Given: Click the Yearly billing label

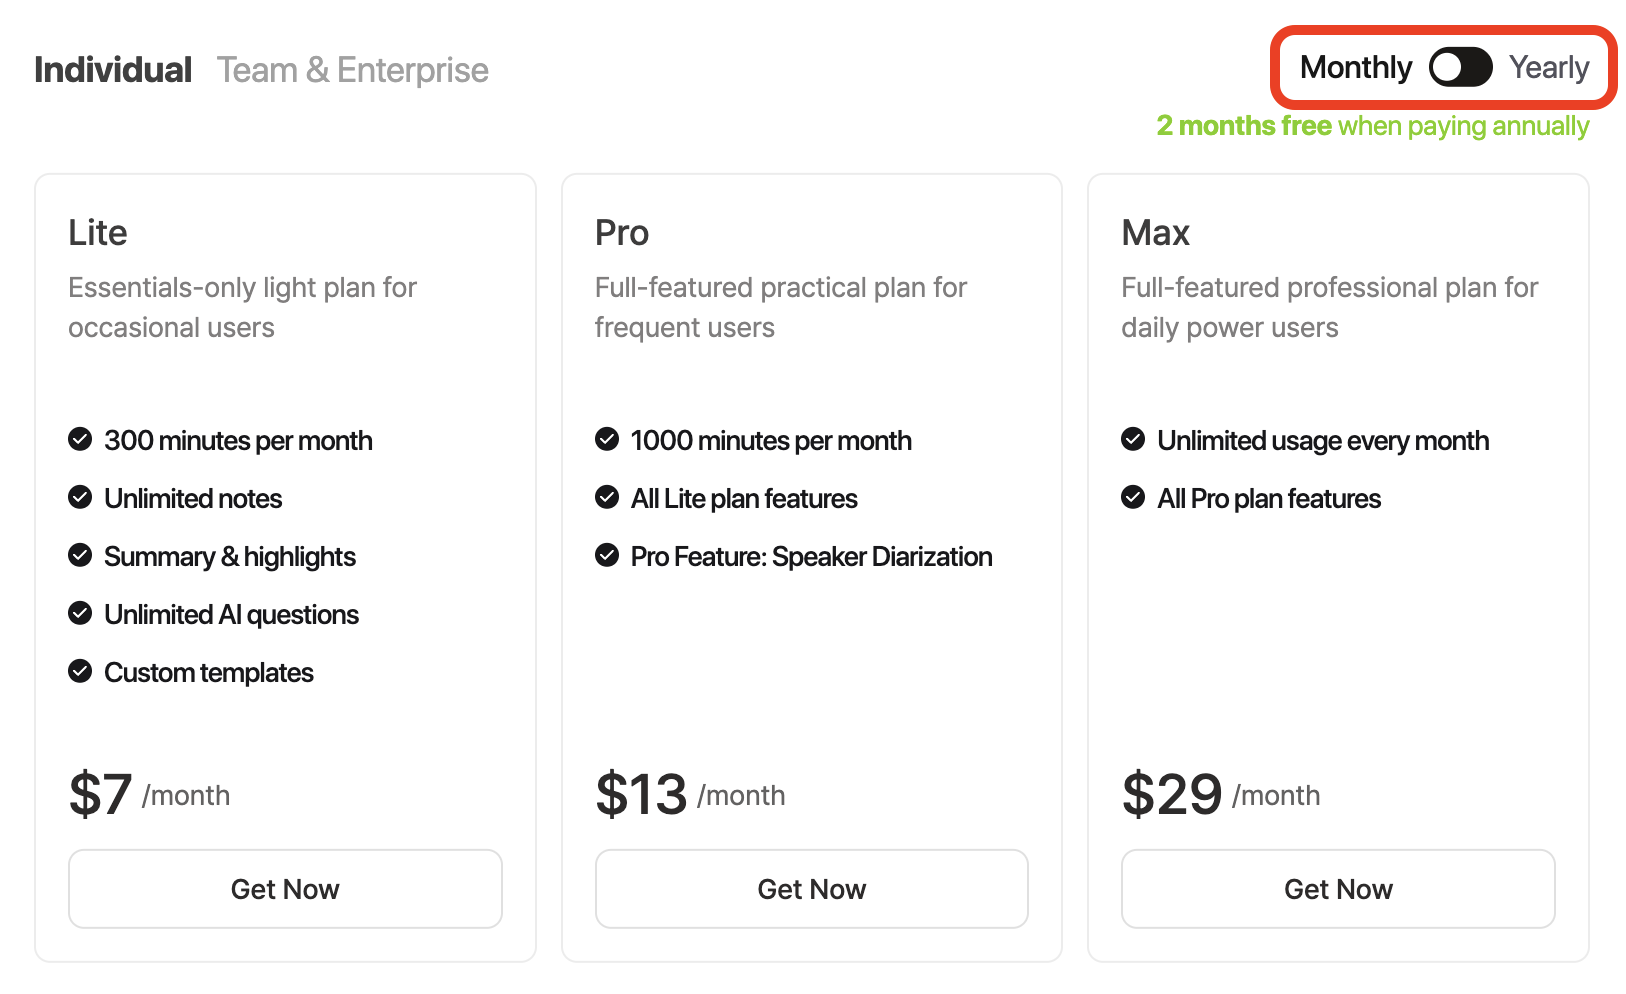Looking at the screenshot, I should tap(1549, 68).
